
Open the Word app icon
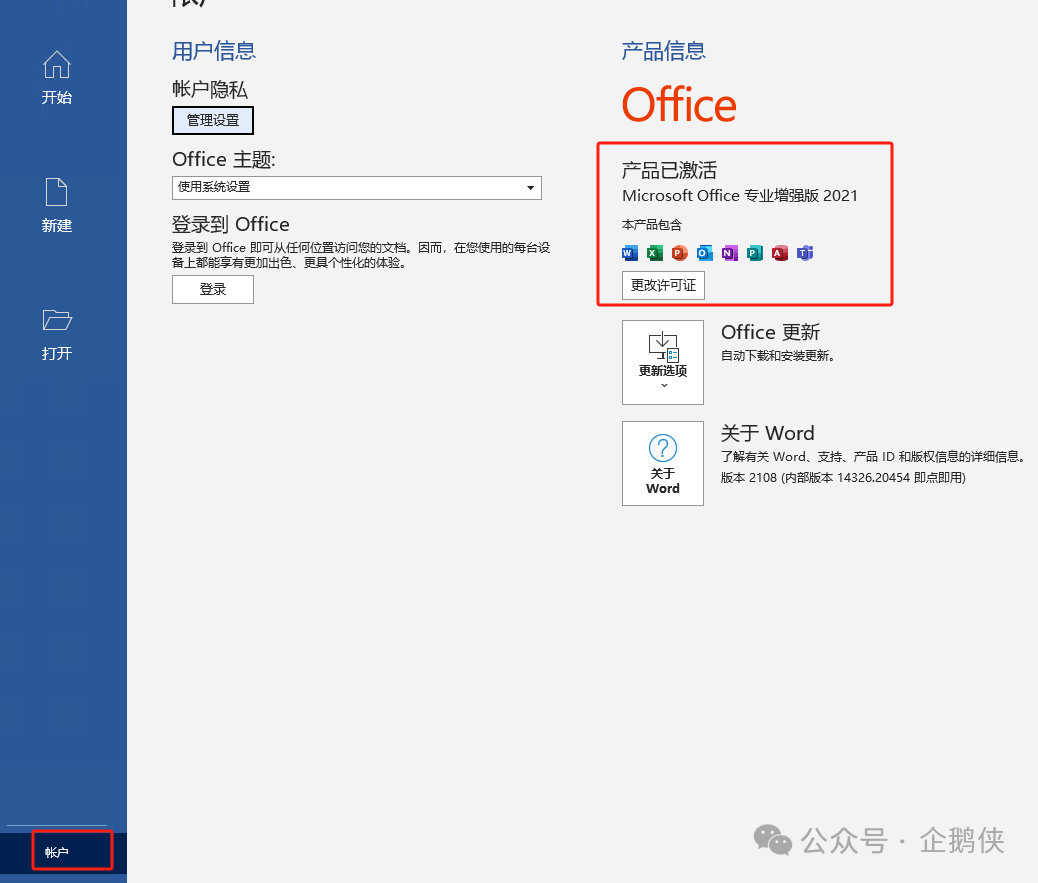[x=629, y=253]
